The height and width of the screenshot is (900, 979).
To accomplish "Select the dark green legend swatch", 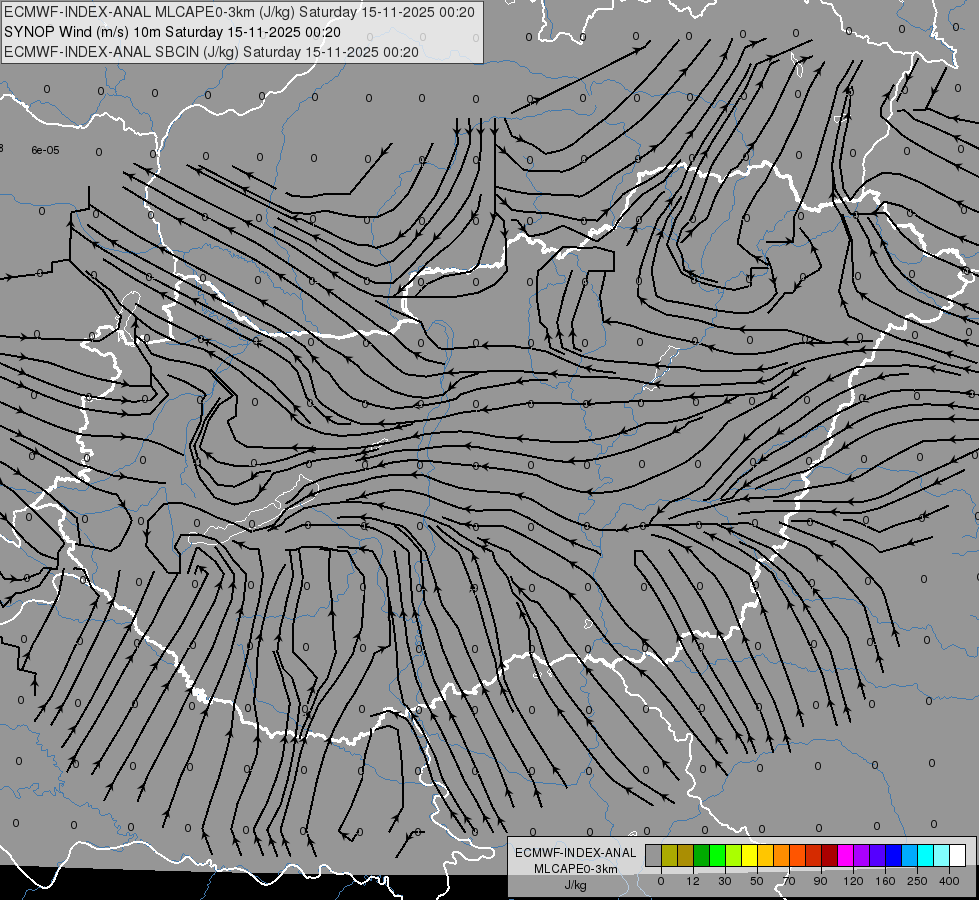I will tap(702, 855).
